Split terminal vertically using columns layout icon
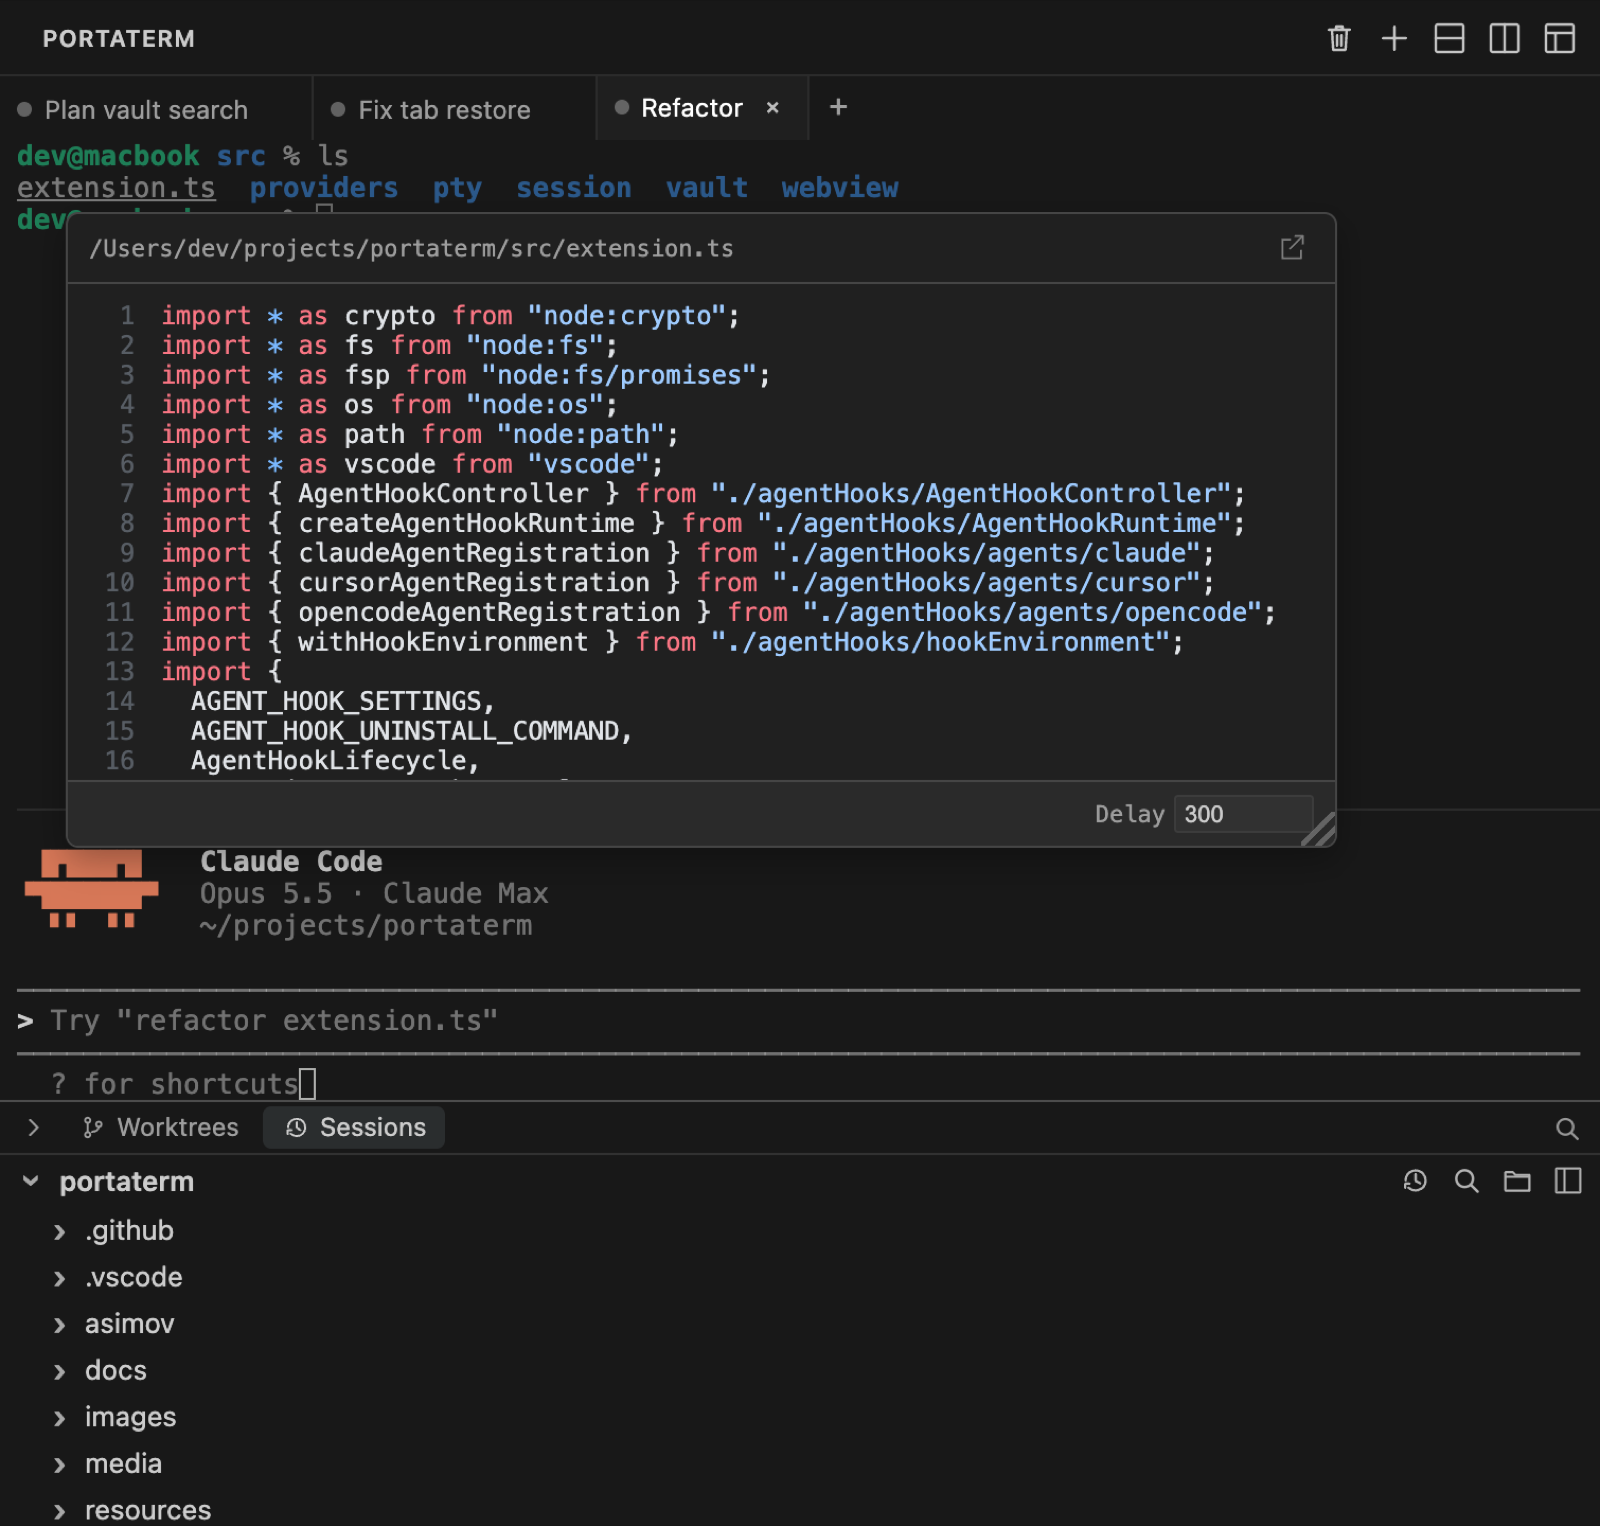 1504,39
